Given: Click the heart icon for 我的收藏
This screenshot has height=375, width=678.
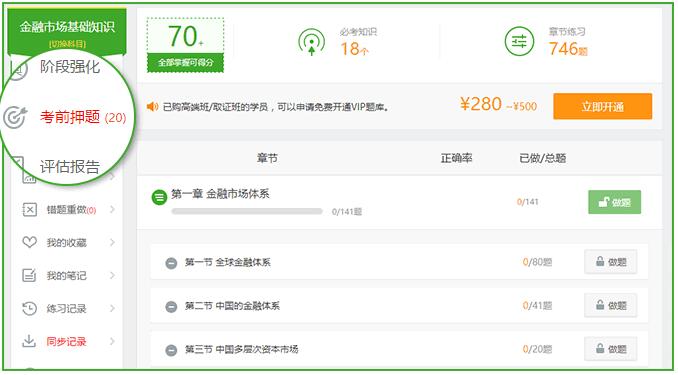Looking at the screenshot, I should coord(29,242).
